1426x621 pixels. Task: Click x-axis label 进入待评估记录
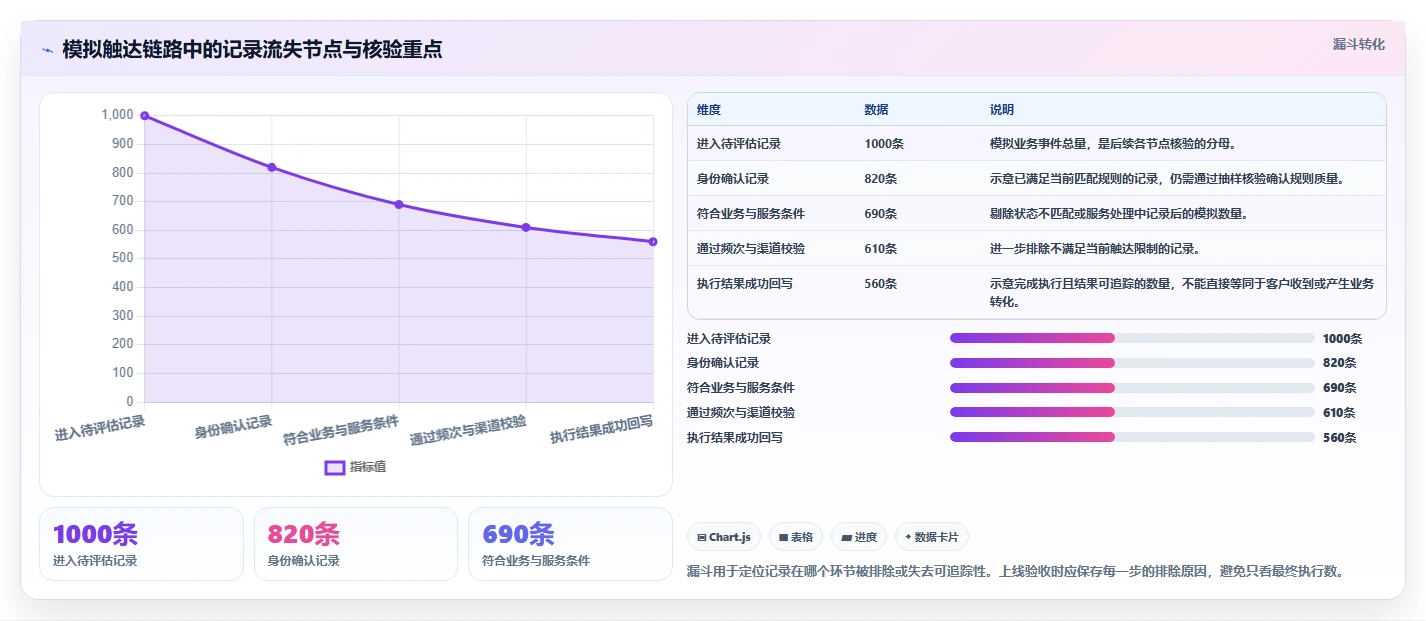tap(100, 428)
